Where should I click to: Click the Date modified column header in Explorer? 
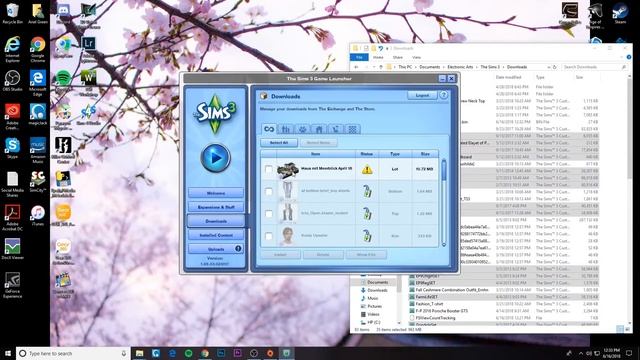click(x=508, y=77)
